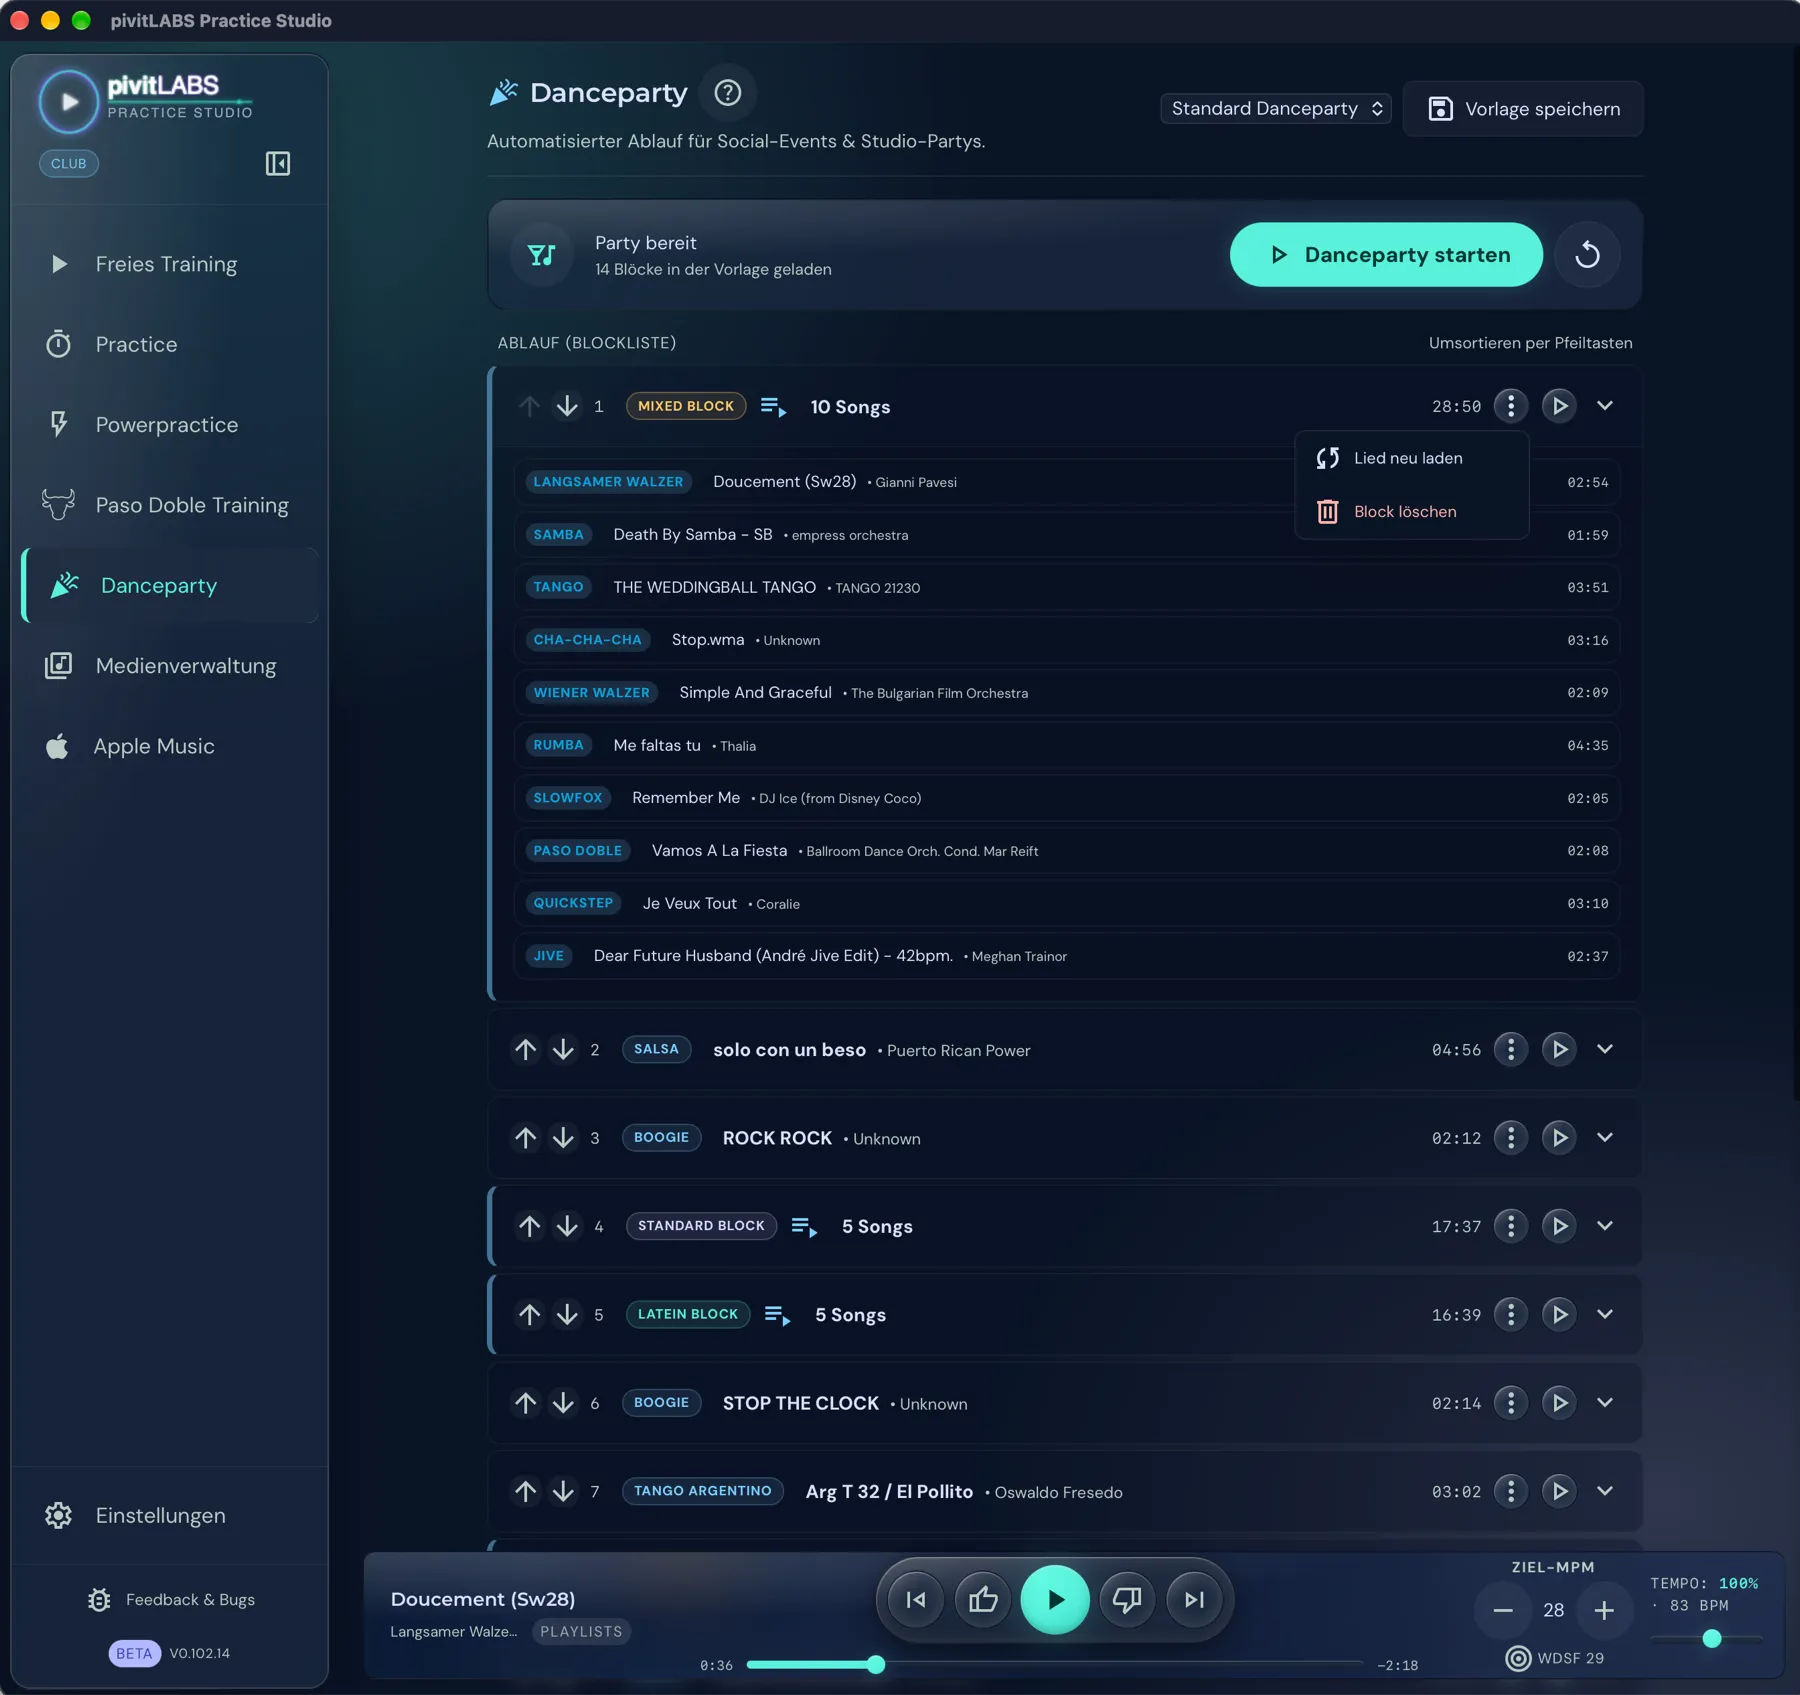1800x1695 pixels.
Task: Collapse the sidebar panel icon
Action: (277, 164)
